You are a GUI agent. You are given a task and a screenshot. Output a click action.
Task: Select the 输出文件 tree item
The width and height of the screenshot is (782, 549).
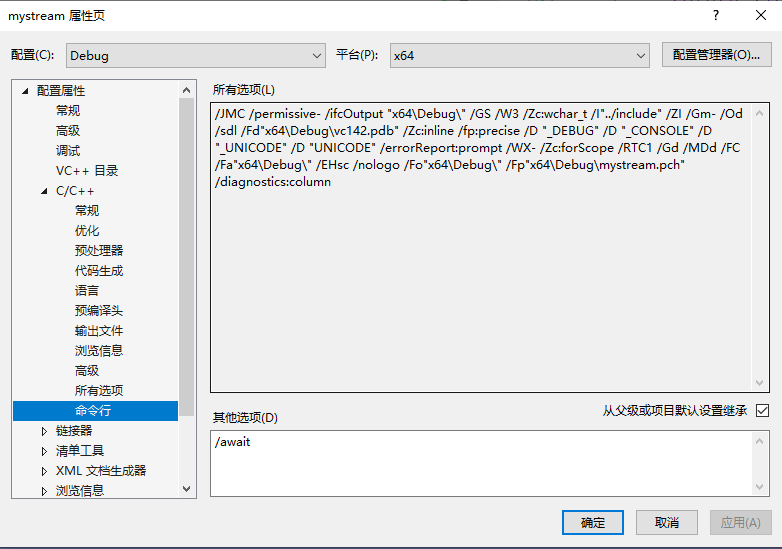99,331
